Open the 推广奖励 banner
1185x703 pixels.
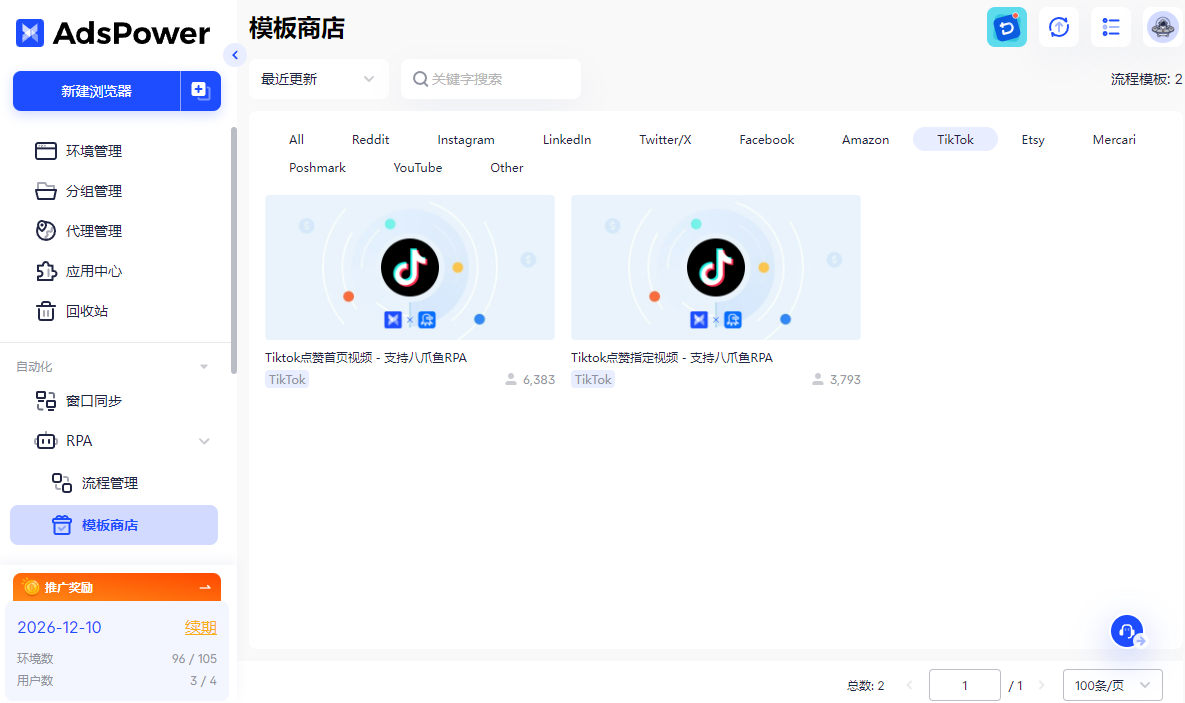117,587
